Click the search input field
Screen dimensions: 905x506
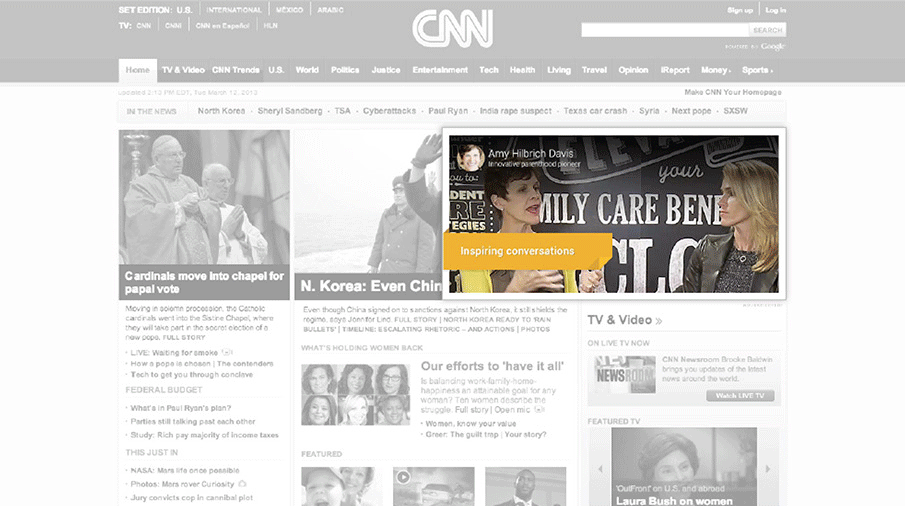click(x=665, y=30)
